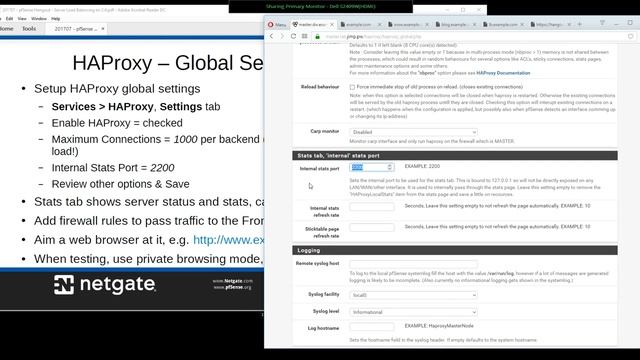Close the blog.example browser tab

tap(474, 25)
